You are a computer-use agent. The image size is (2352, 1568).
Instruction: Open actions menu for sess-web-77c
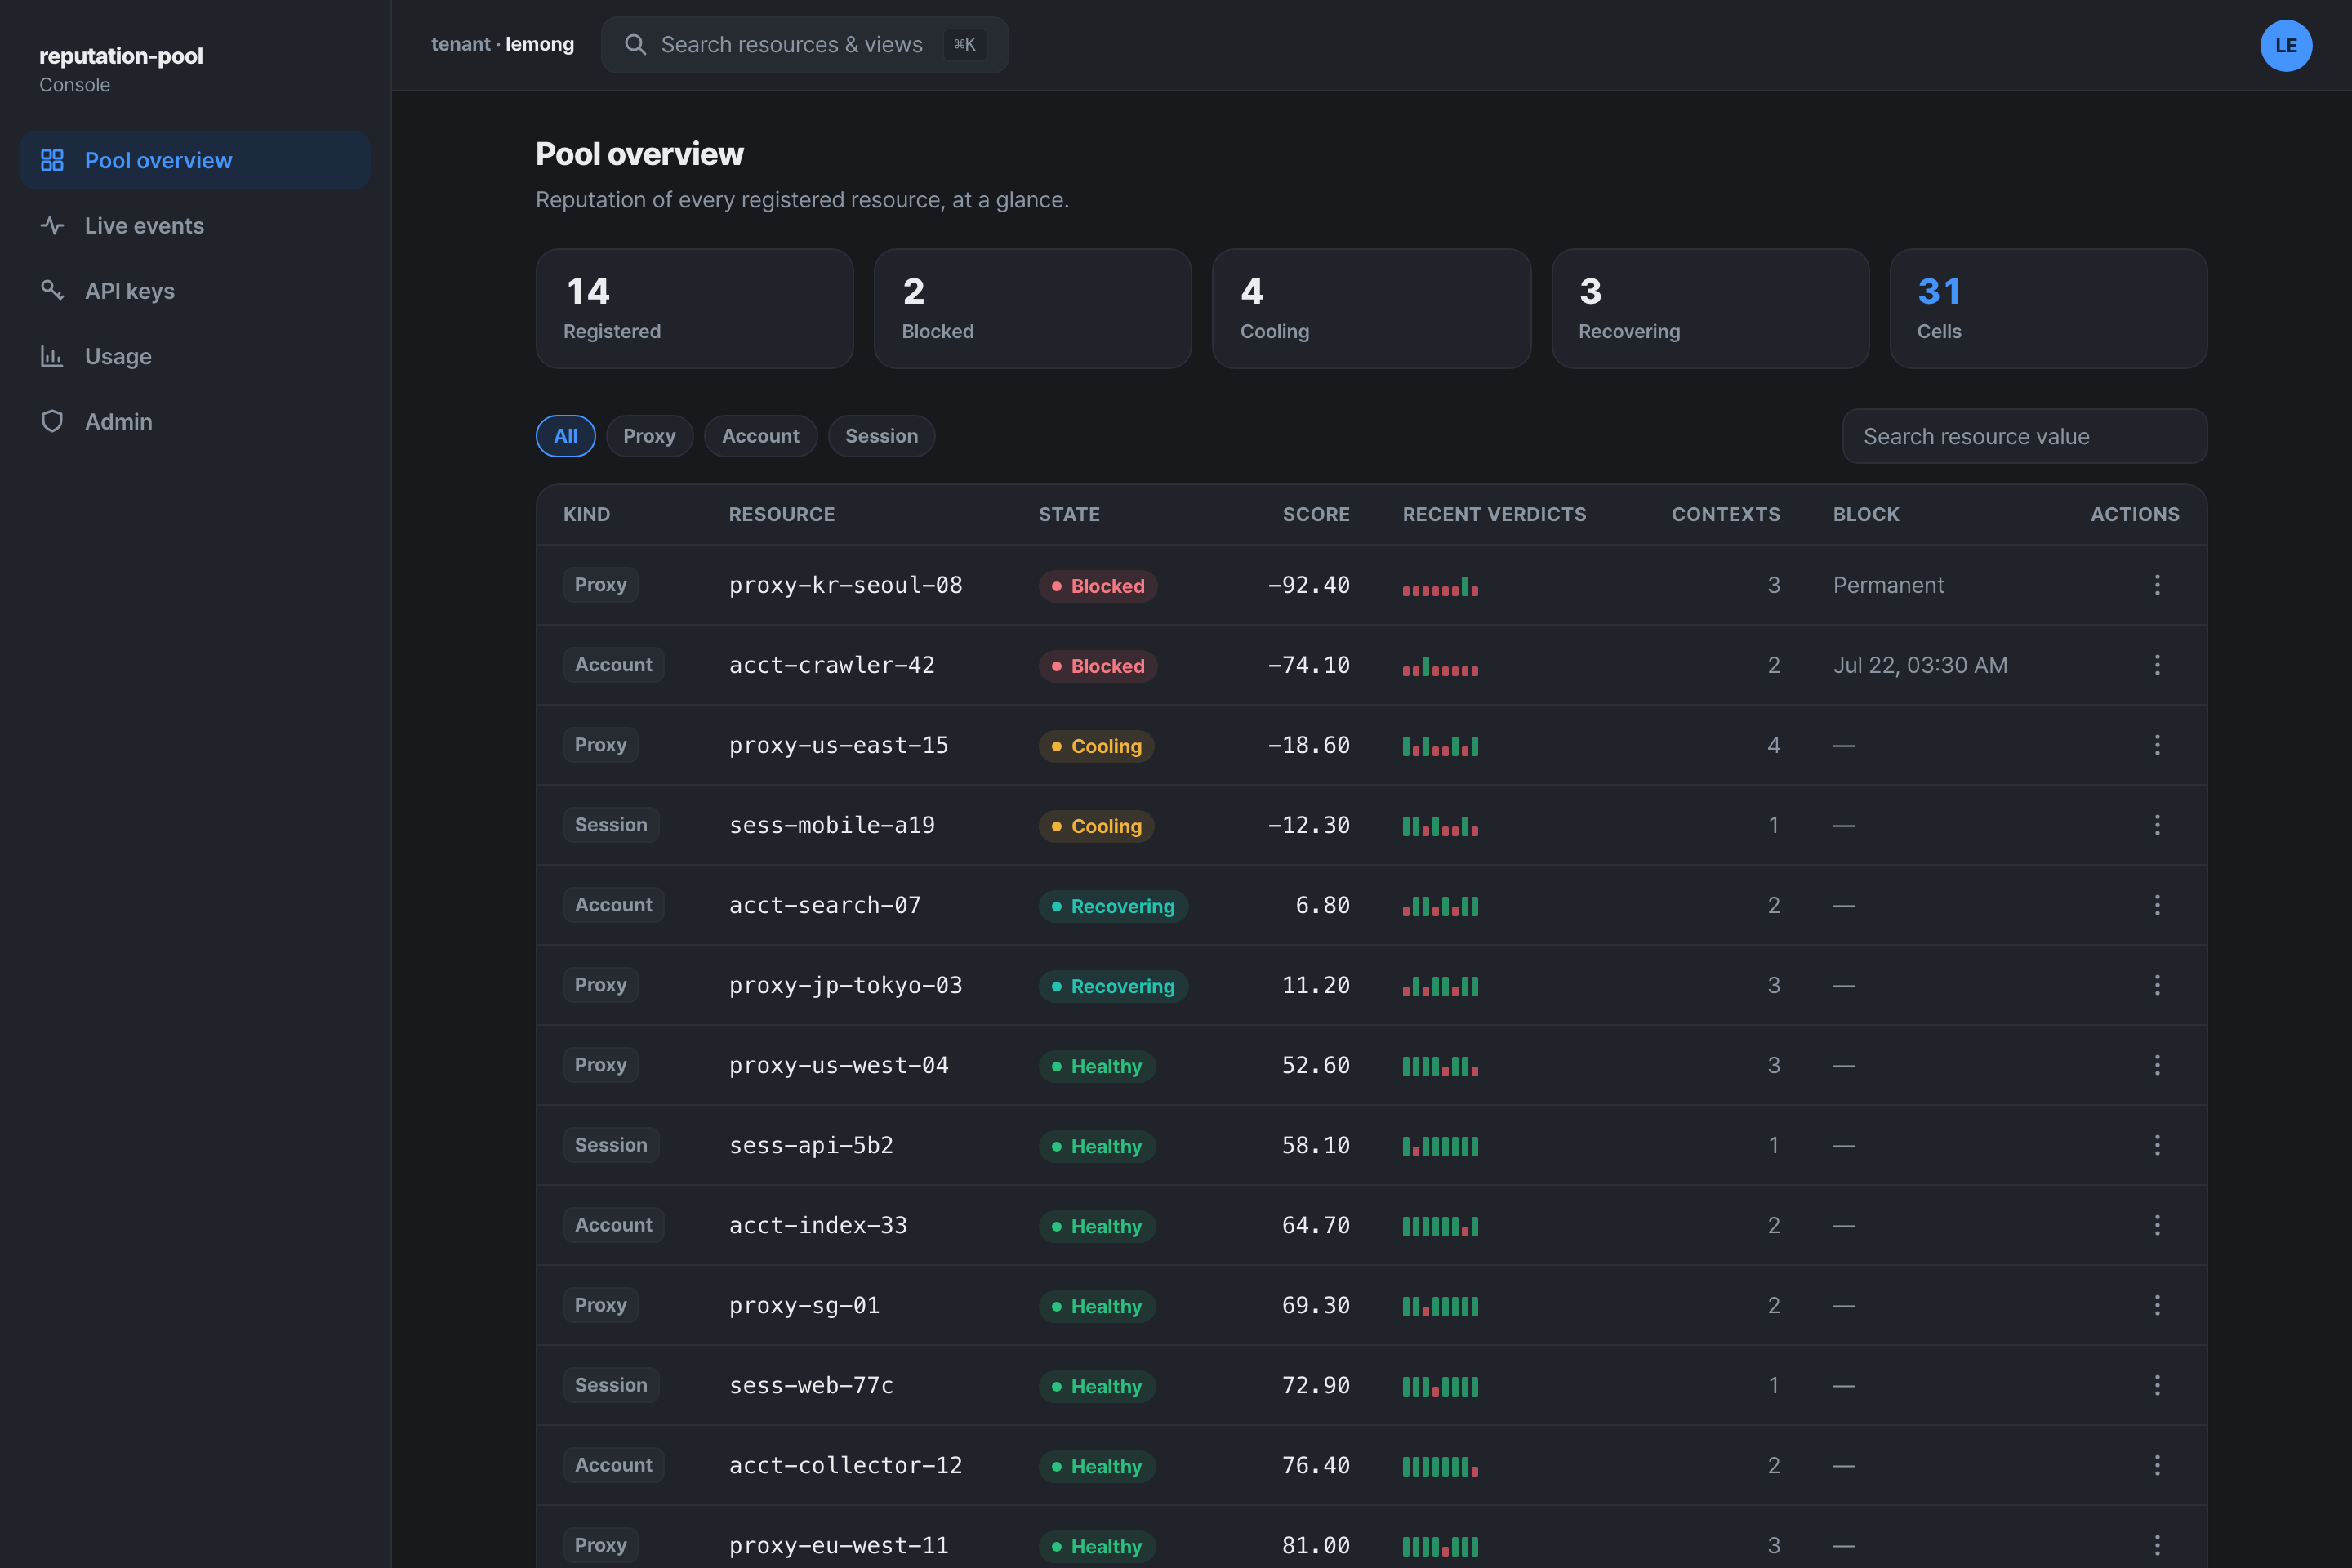click(x=2157, y=1385)
